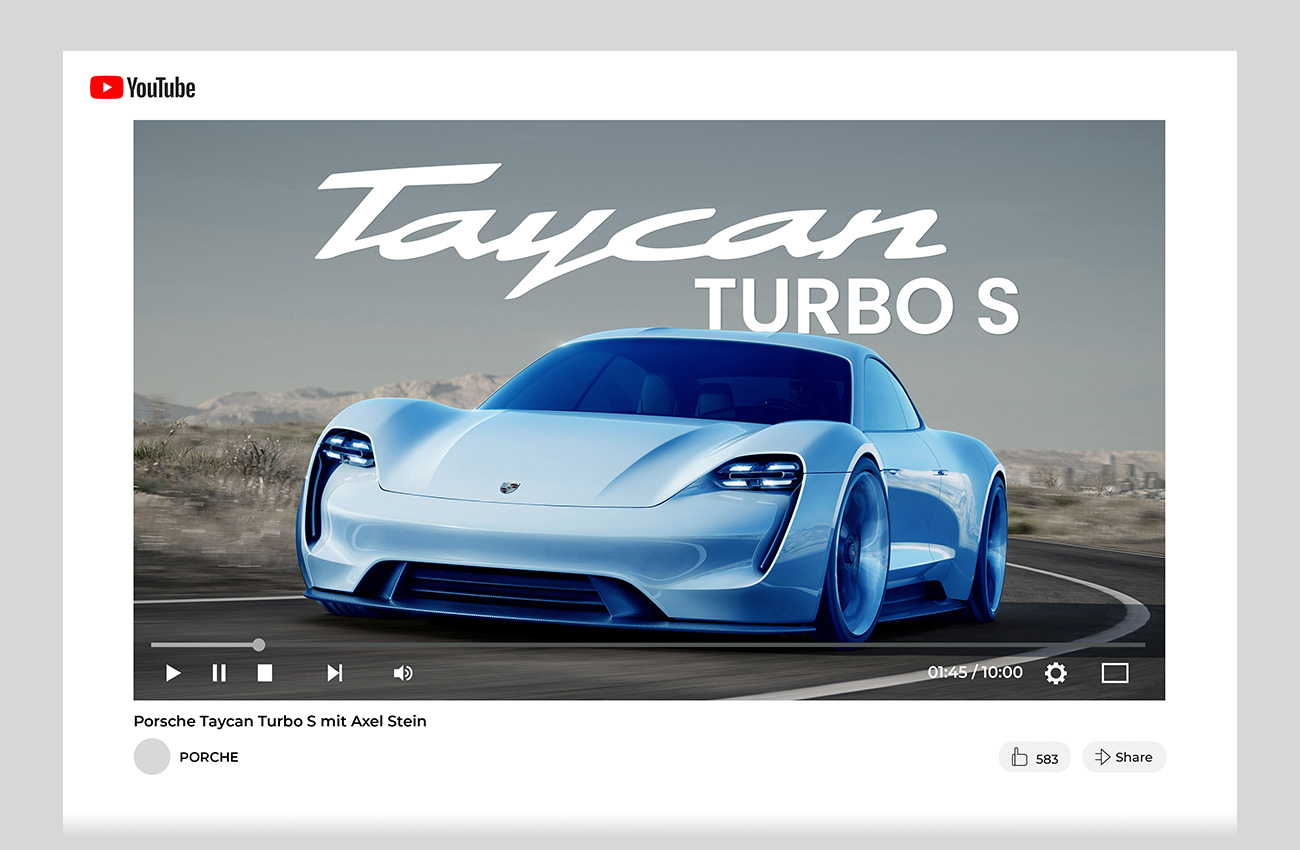Click the Porsche crest on the car hood
1300x850 pixels.
coord(510,487)
